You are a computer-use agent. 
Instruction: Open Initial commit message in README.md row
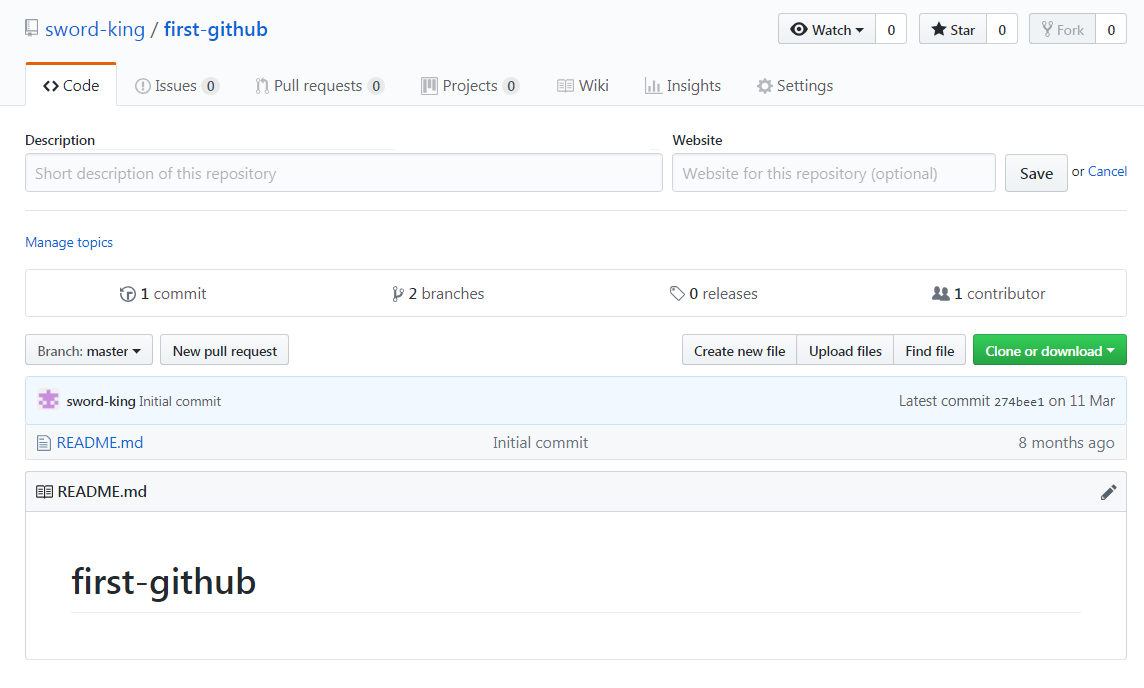[x=540, y=442]
